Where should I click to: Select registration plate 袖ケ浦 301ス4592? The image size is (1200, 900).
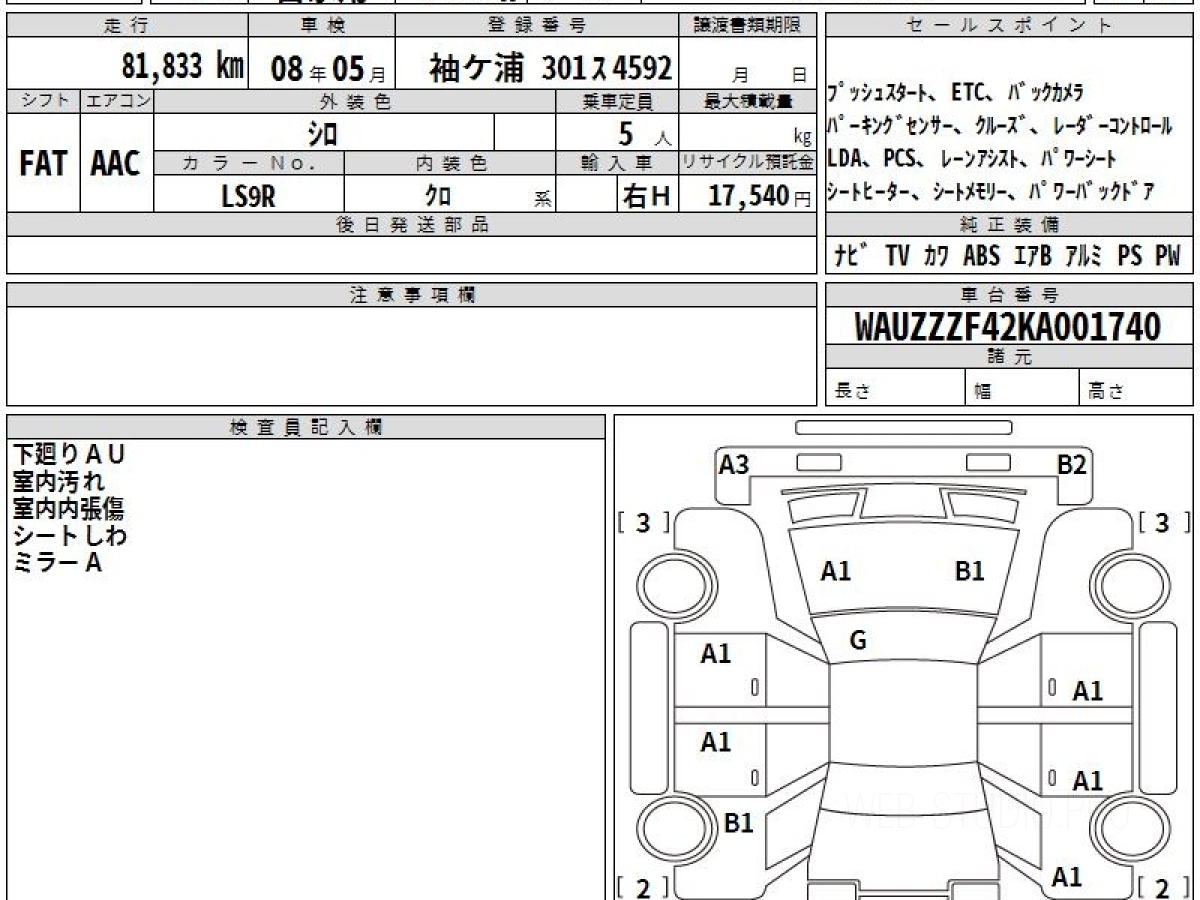click(x=550, y=68)
